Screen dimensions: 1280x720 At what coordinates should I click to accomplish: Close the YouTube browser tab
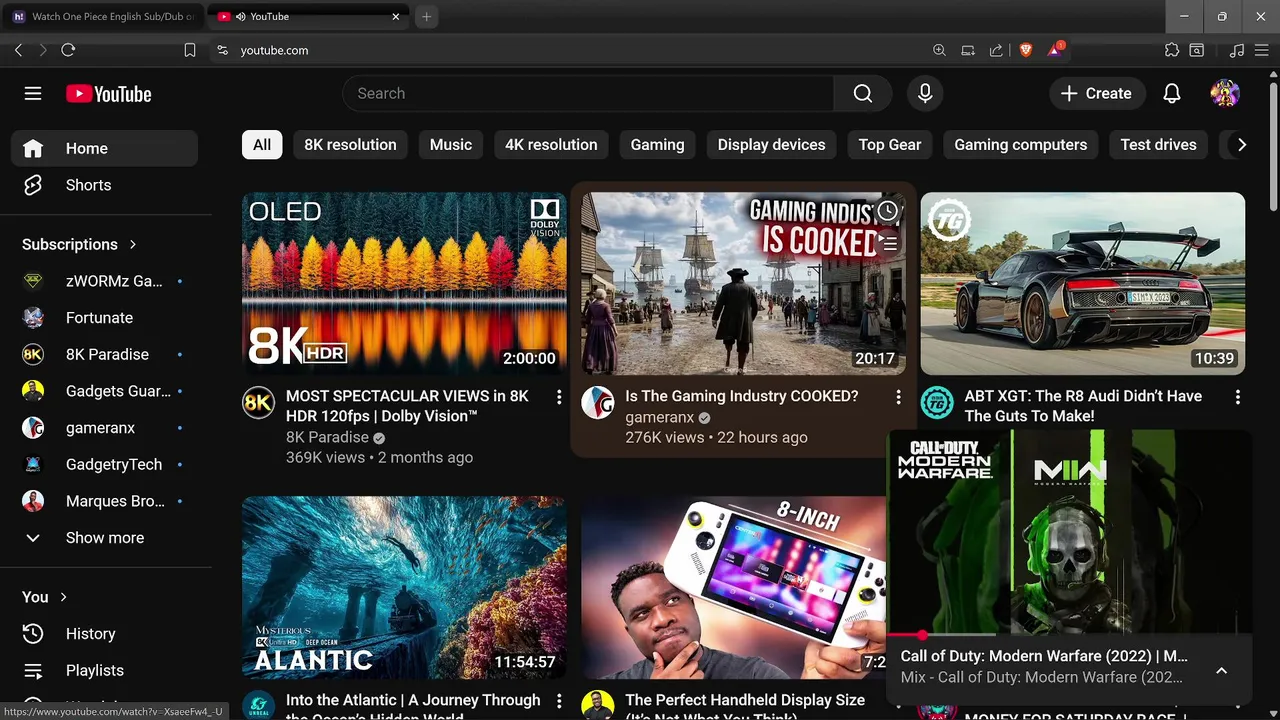tap(396, 17)
